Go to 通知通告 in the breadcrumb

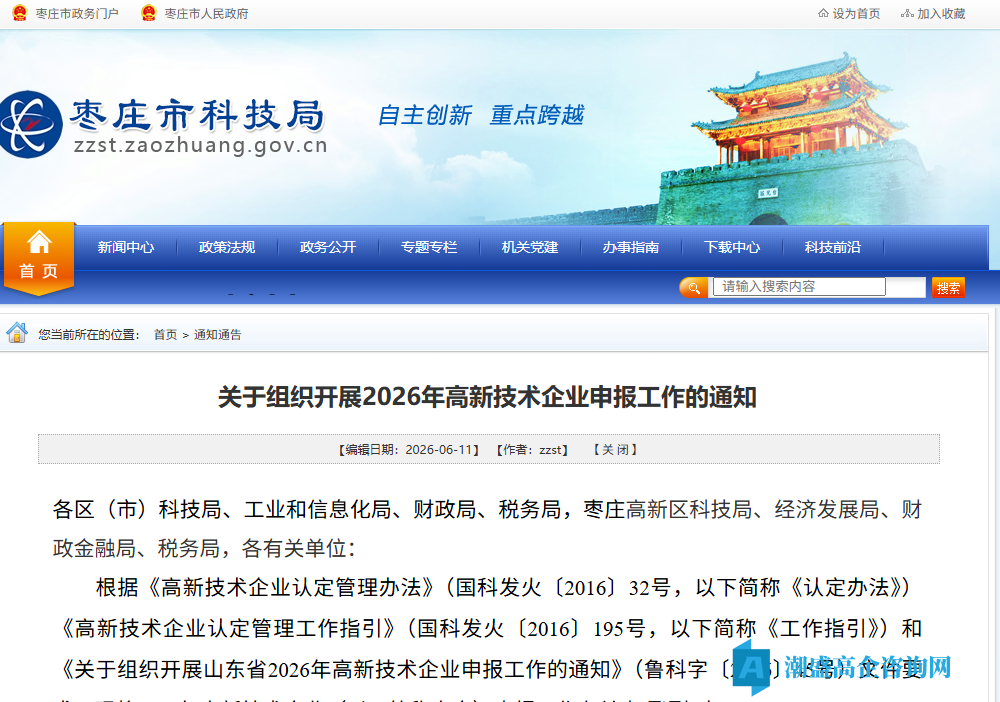click(217, 335)
